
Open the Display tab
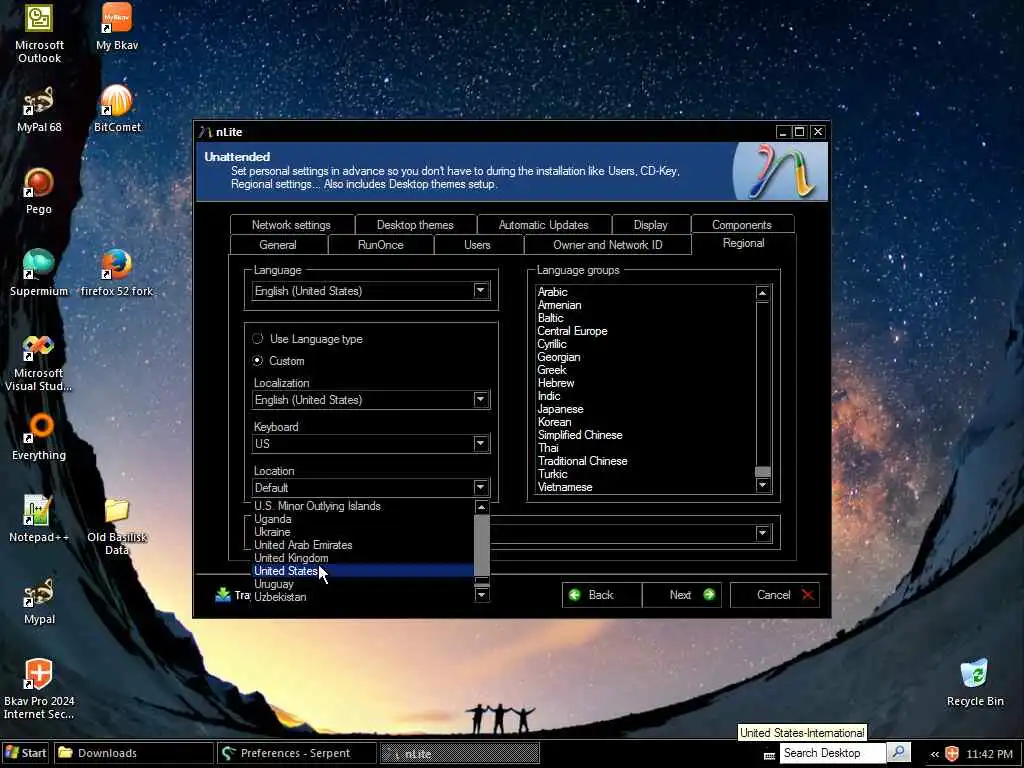pos(650,225)
